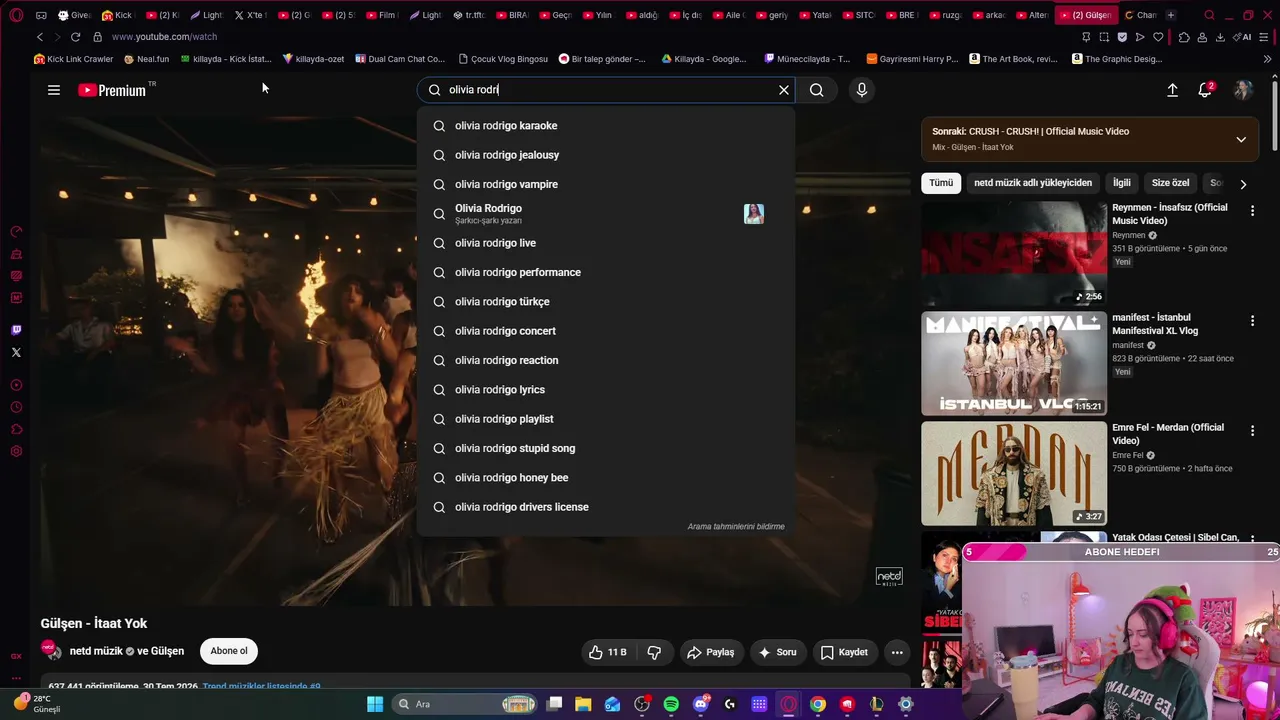This screenshot has width=1280, height=720.
Task: Expand the 'Sonraki: CRUSH - CRUSH!' mix panel
Action: tap(1241, 139)
